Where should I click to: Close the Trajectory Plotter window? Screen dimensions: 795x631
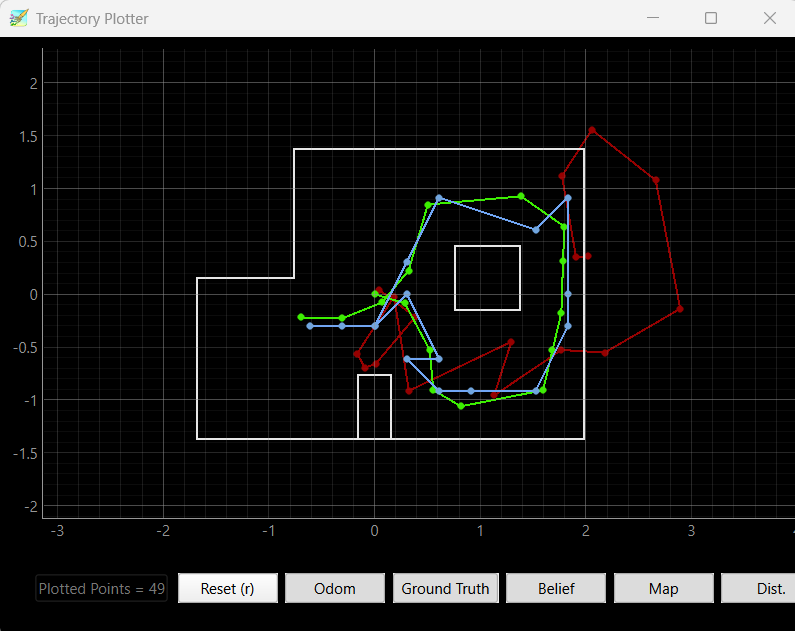[x=770, y=18]
